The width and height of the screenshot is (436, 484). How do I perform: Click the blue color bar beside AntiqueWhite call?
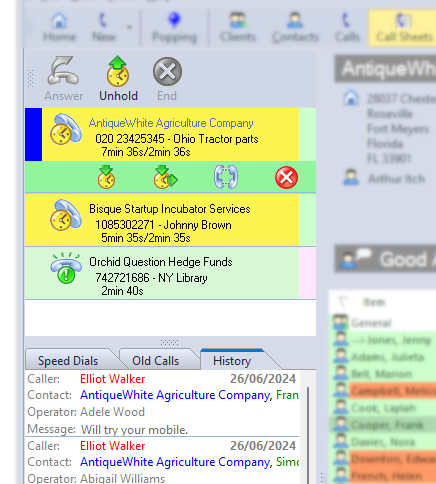pyautogui.click(x=33, y=135)
